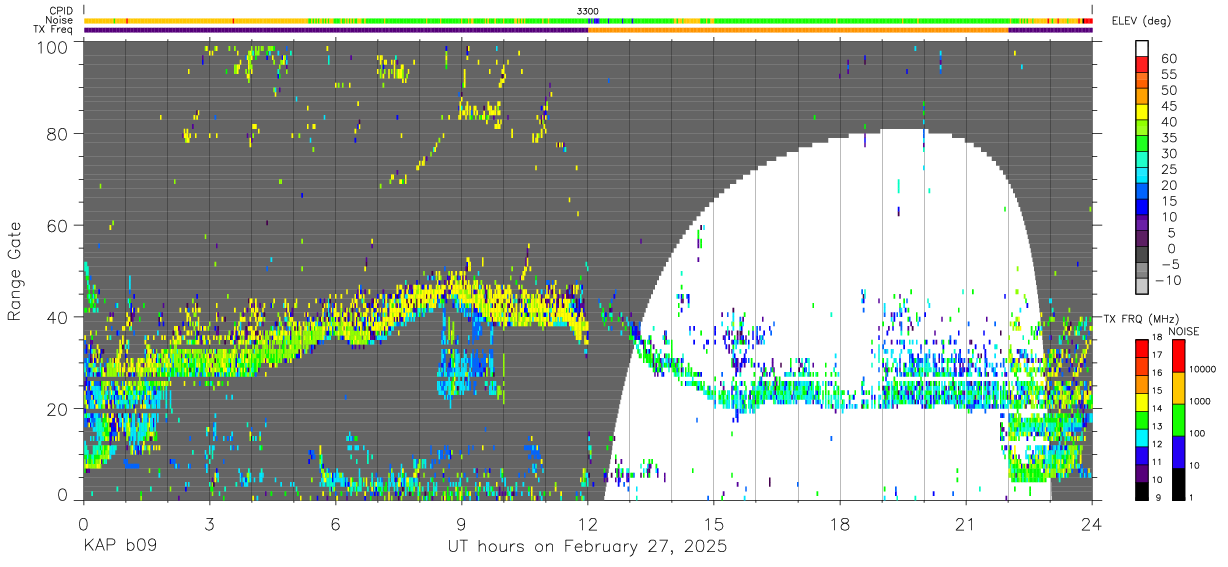Click the NOISE legend value 10000
The image size is (1228, 567).
point(1203,369)
